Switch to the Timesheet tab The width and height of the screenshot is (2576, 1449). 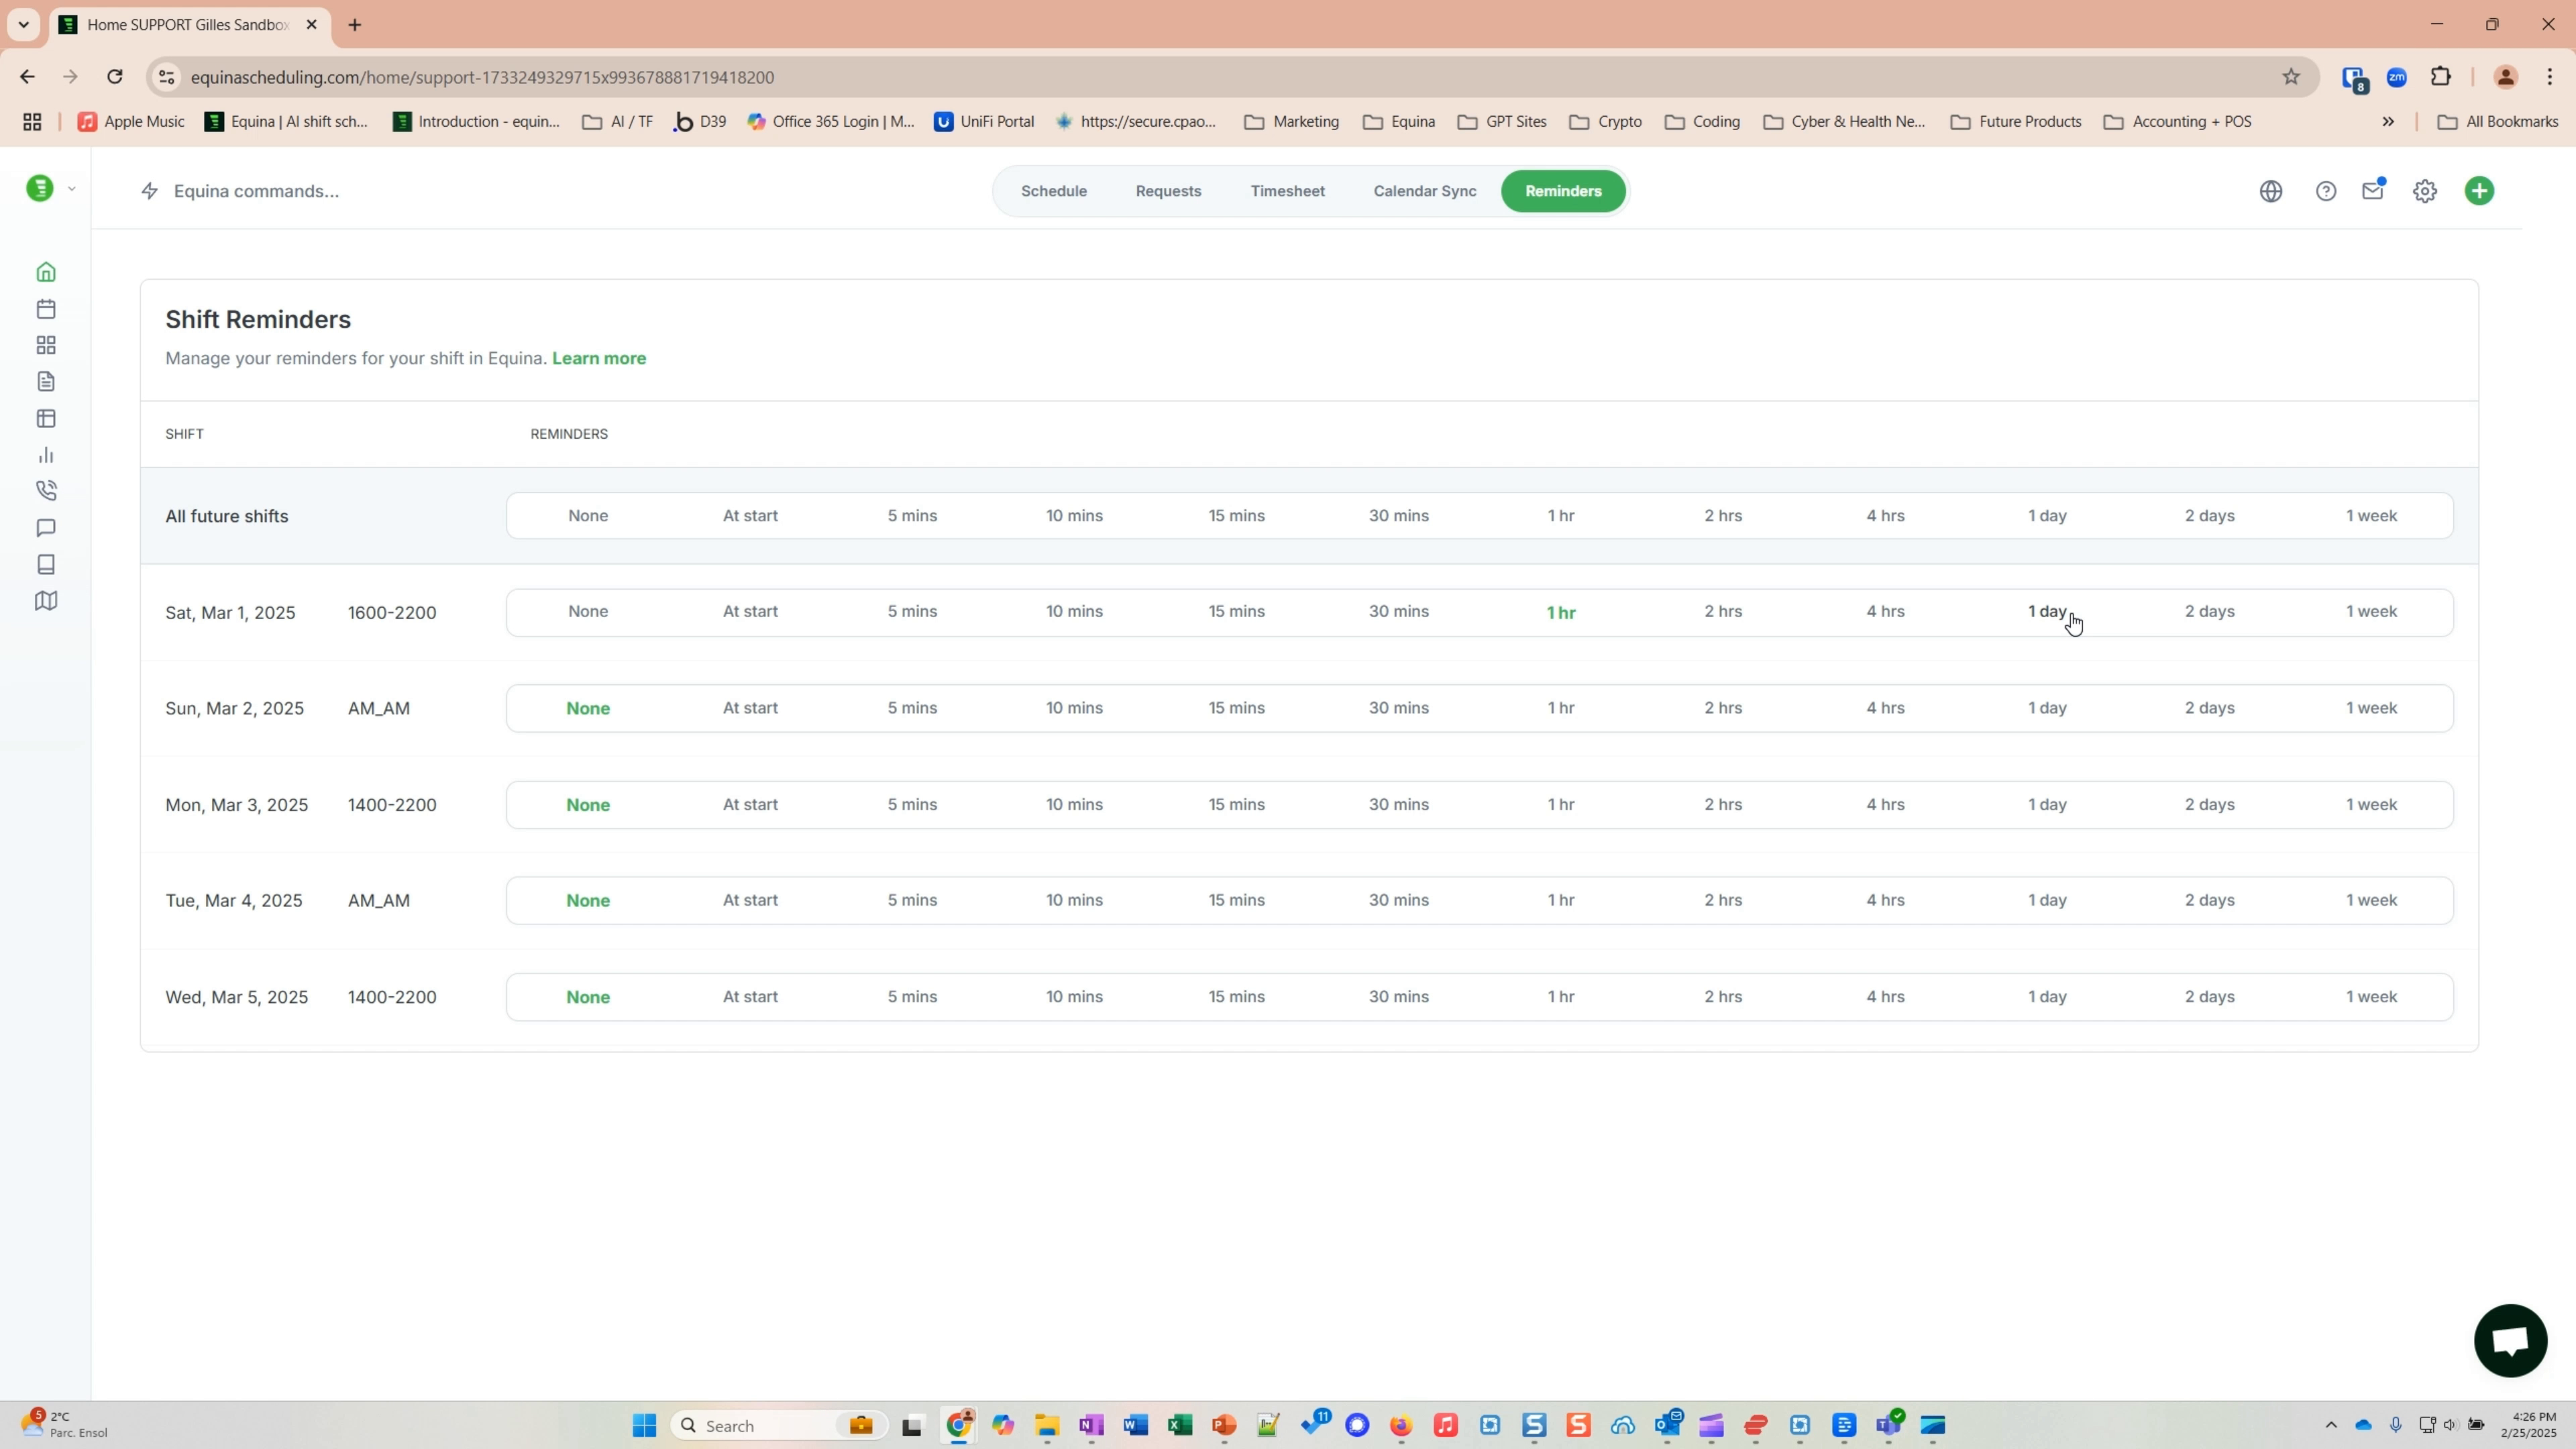1288,190
